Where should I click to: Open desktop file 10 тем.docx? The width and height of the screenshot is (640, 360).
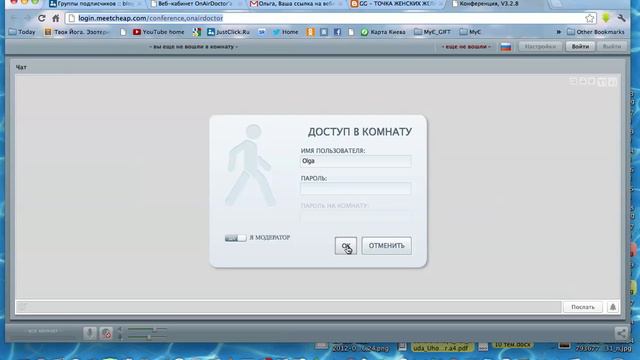pyautogui.click(x=512, y=345)
